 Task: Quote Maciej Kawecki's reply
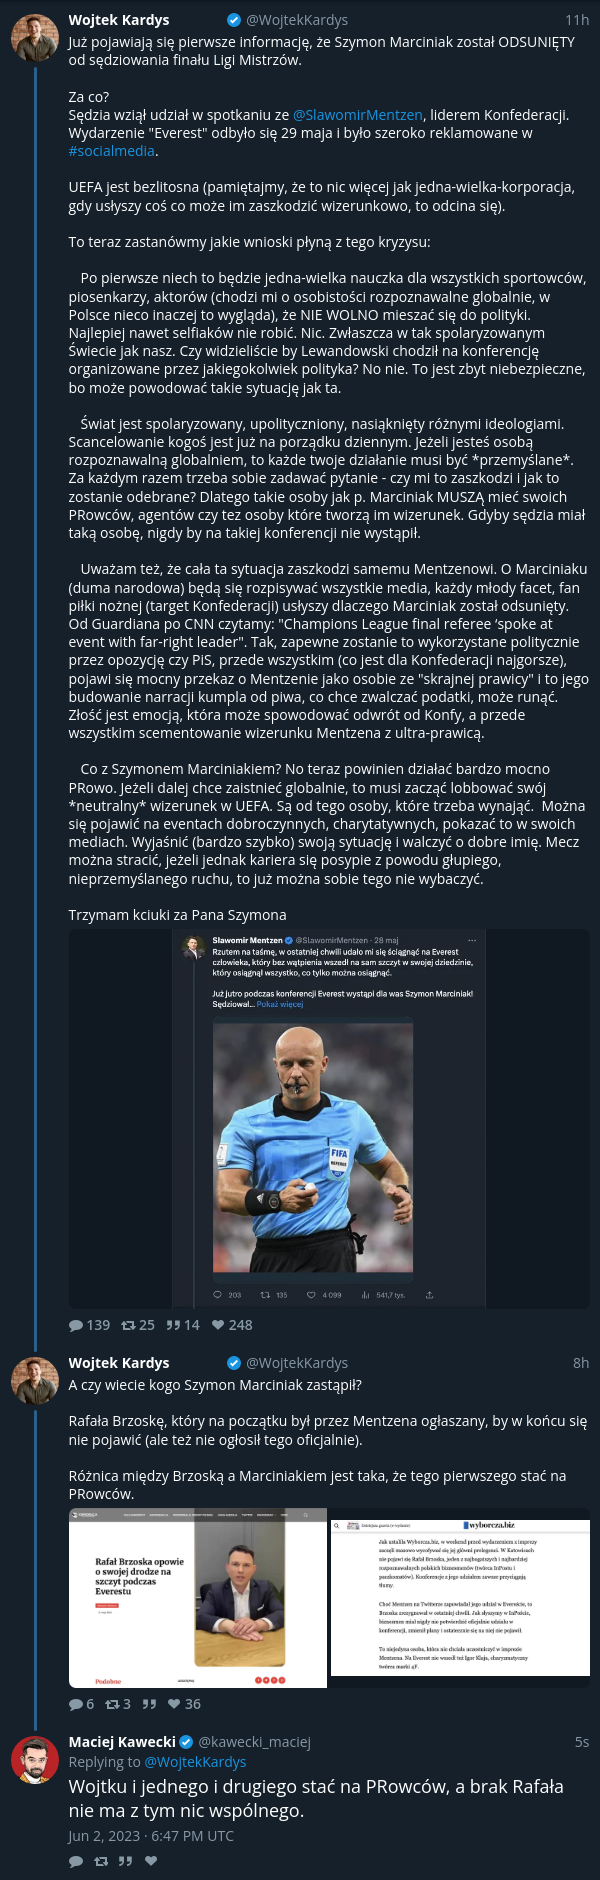click(126, 1861)
